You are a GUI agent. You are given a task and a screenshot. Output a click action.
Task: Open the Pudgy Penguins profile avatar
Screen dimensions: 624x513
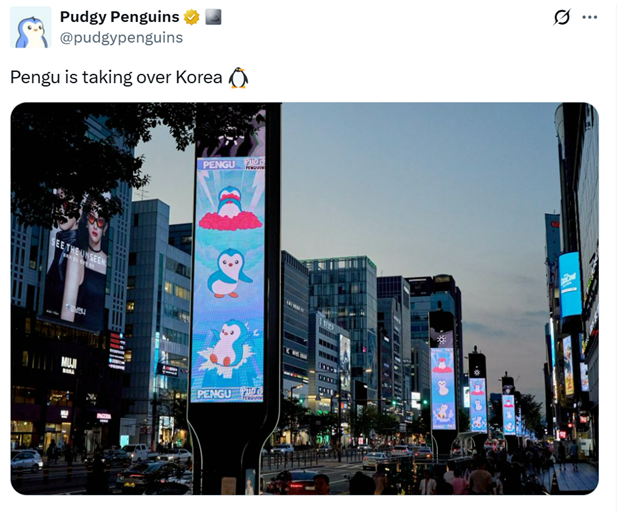31,27
